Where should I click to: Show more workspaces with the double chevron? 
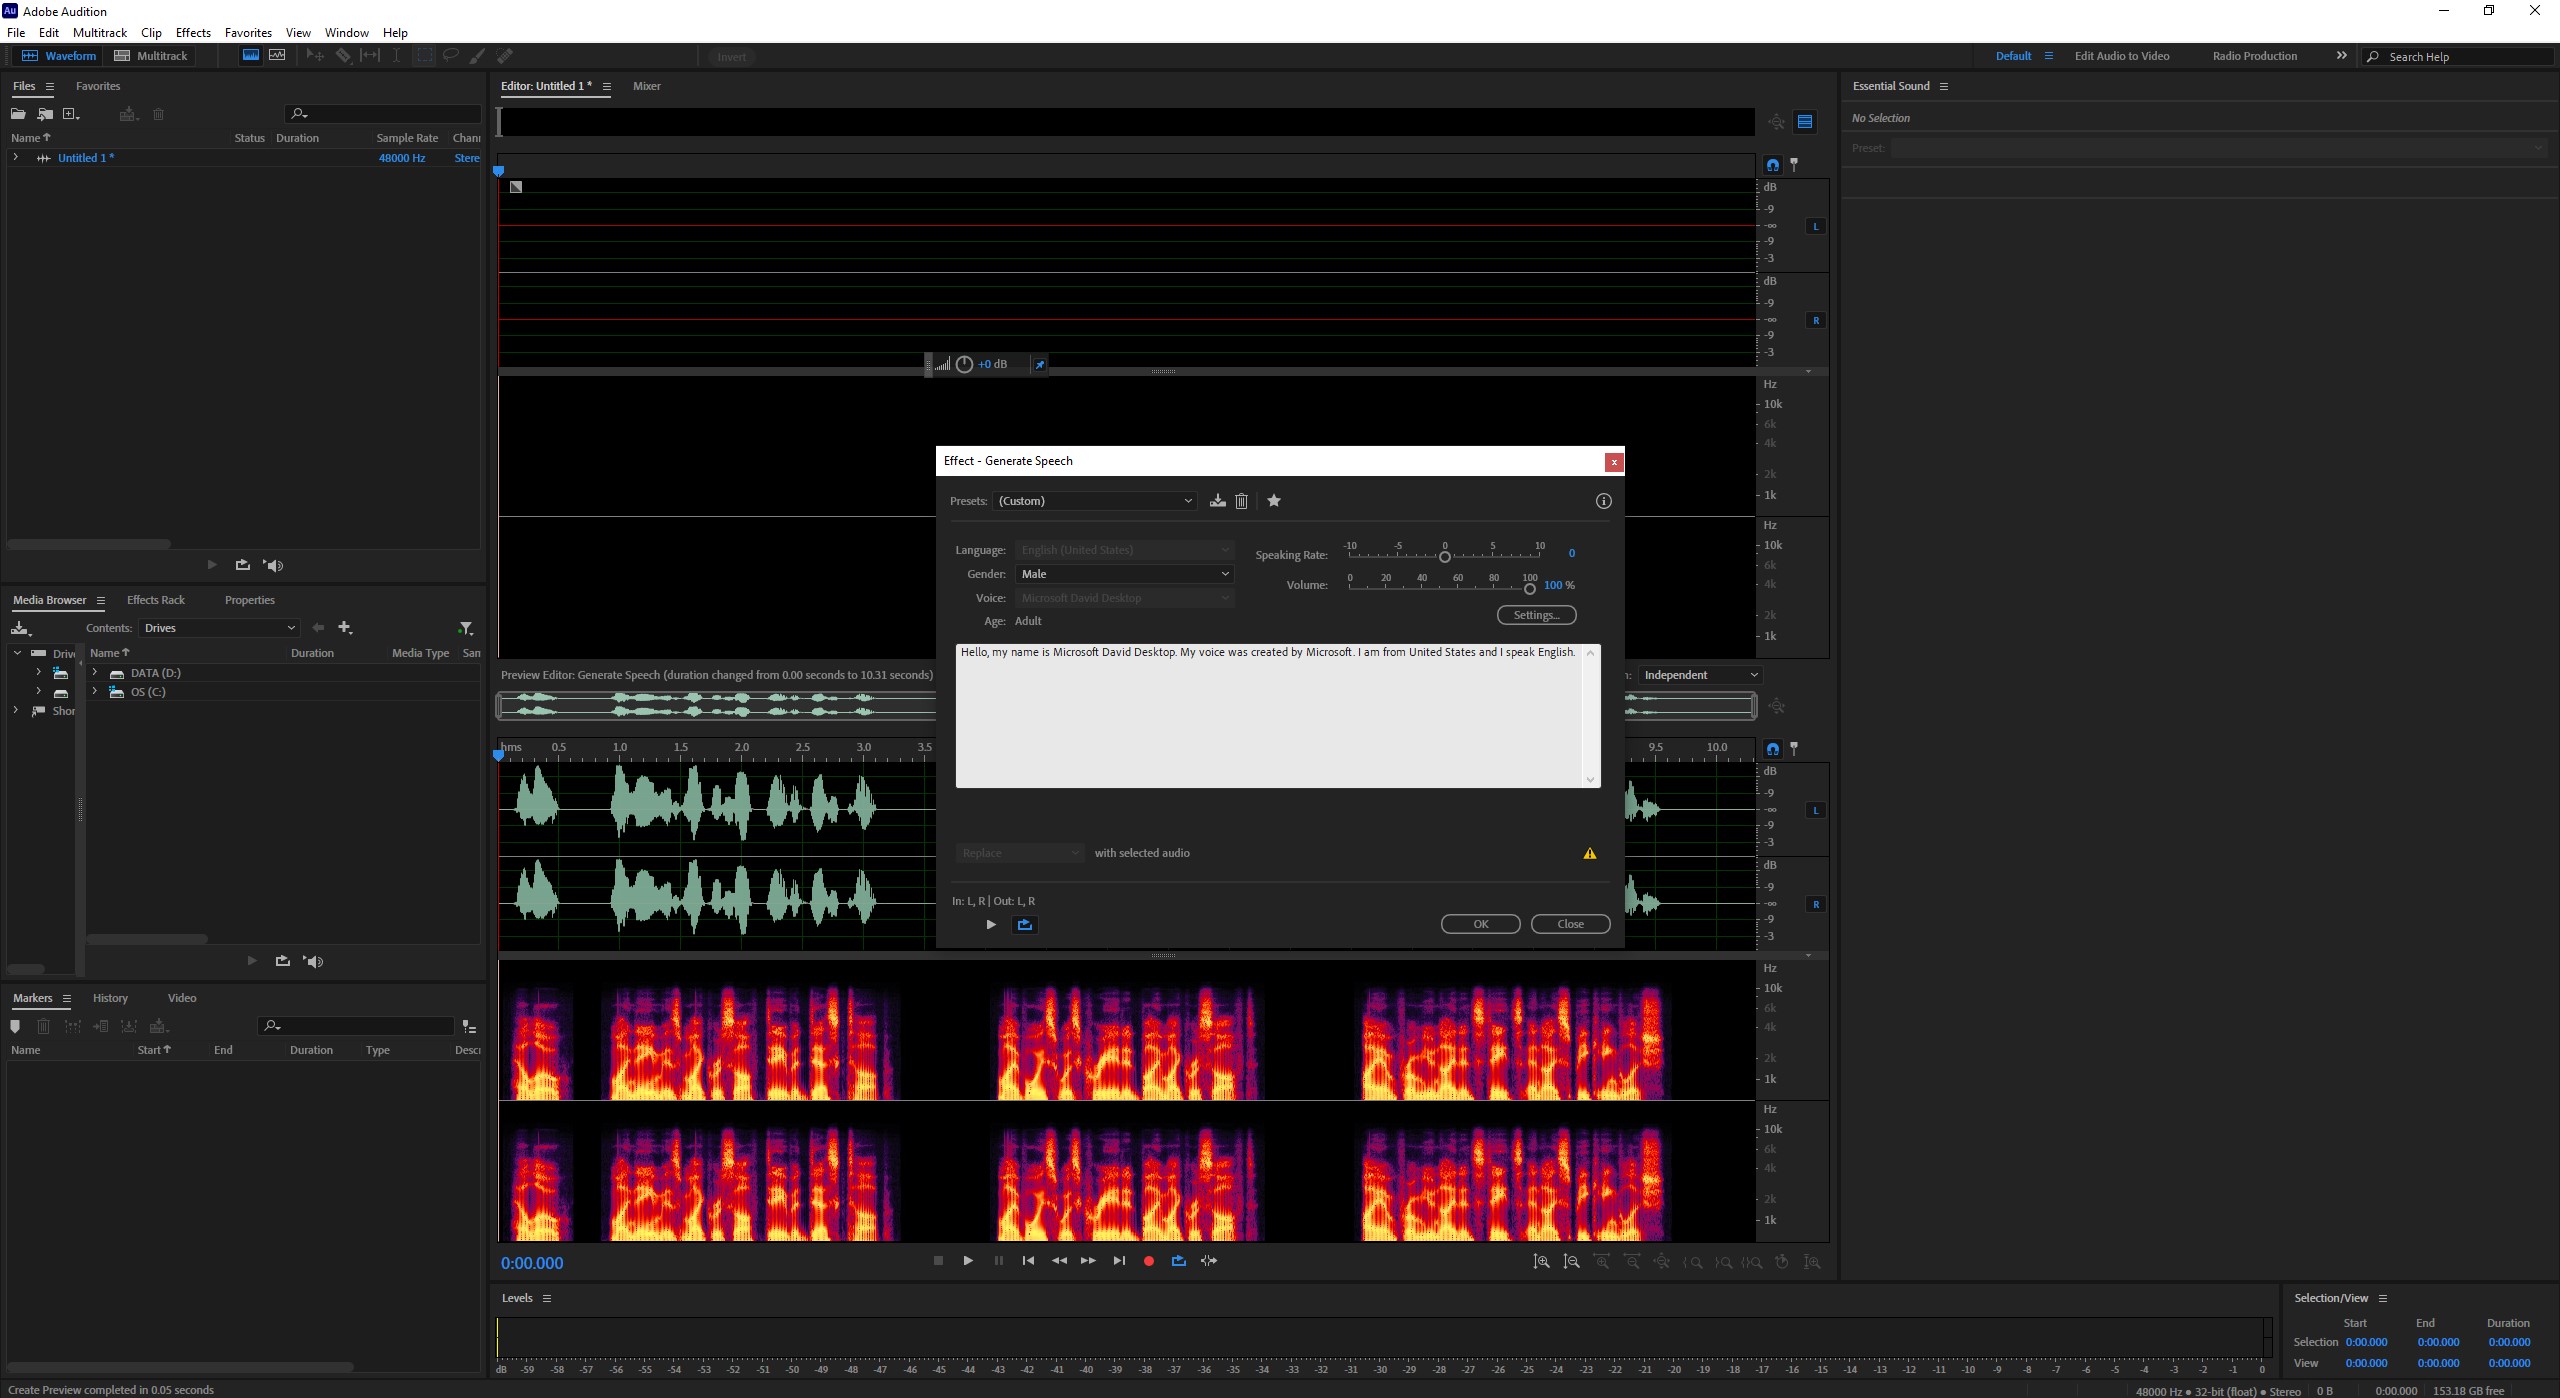2341,56
